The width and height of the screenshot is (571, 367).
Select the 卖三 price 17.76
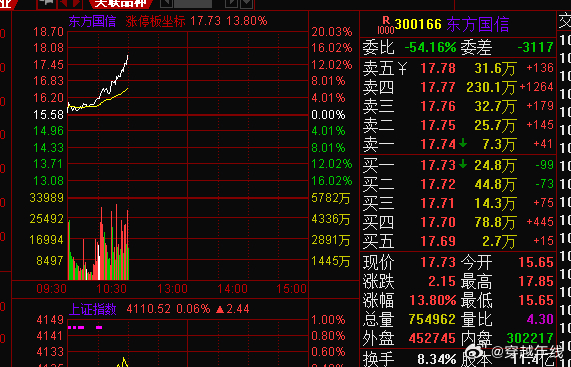coord(438,106)
